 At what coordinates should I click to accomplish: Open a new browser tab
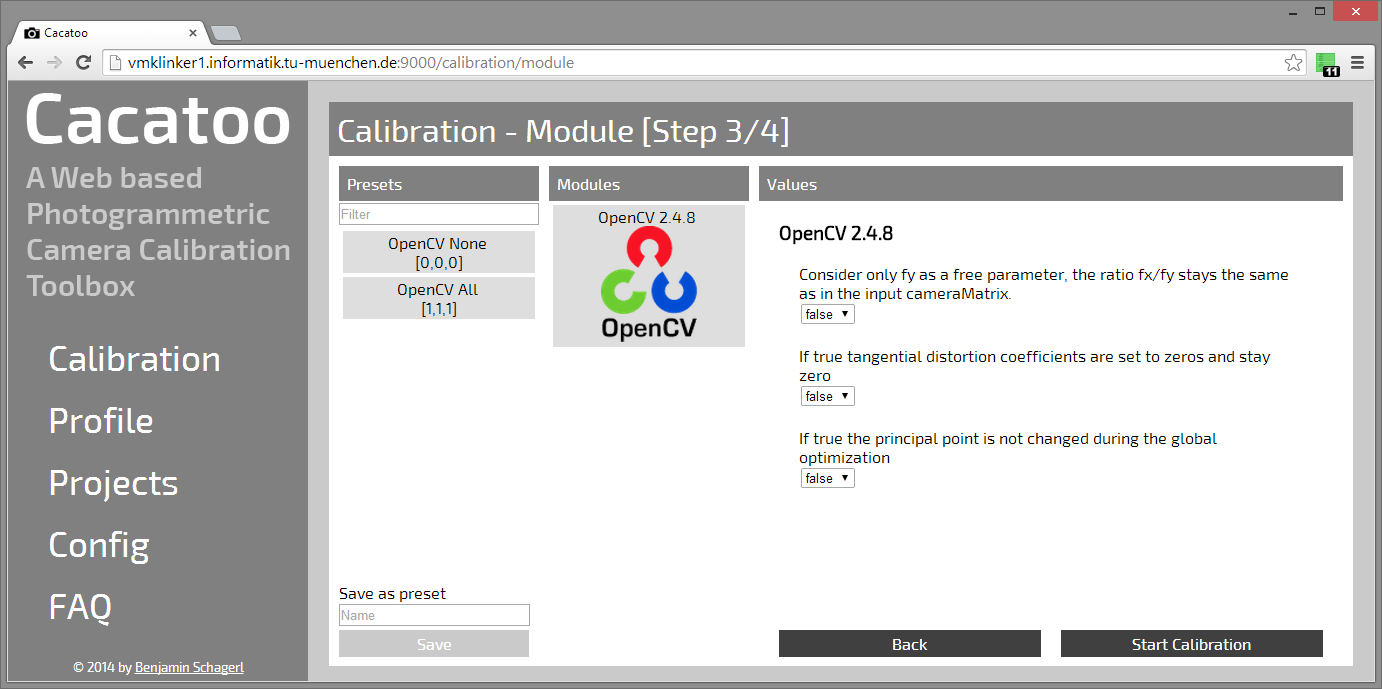(x=225, y=33)
